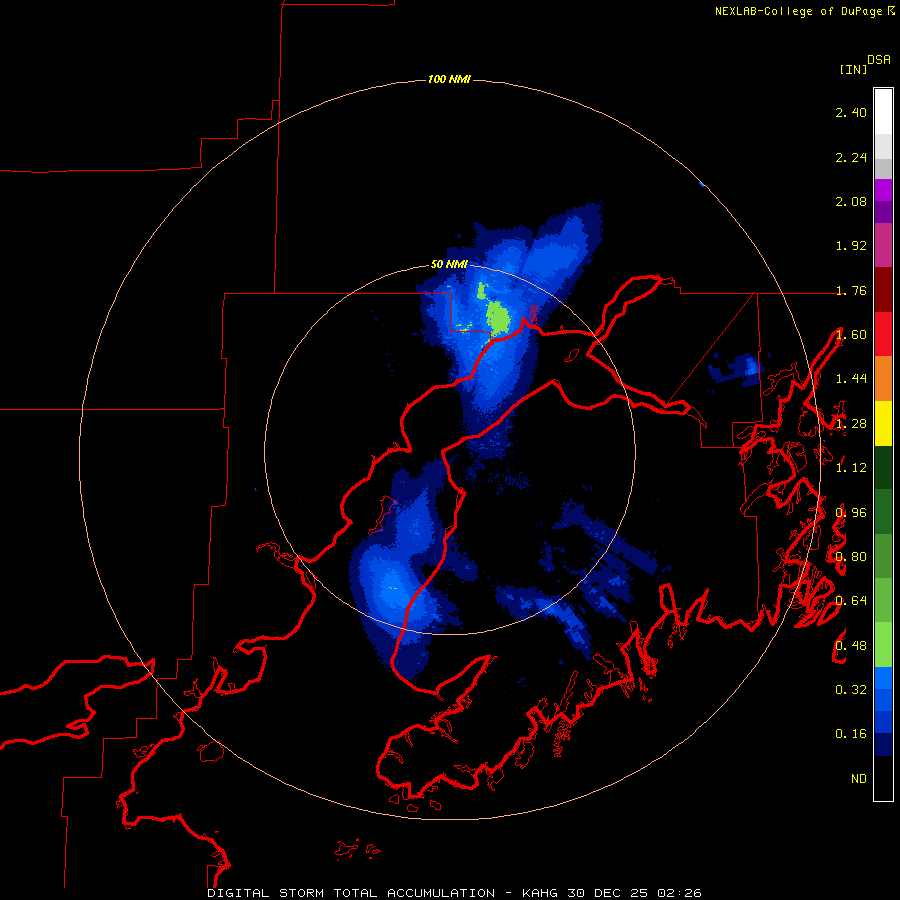Click the 1.60 legend value
Viewport: 900px width, 900px height.
click(851, 335)
